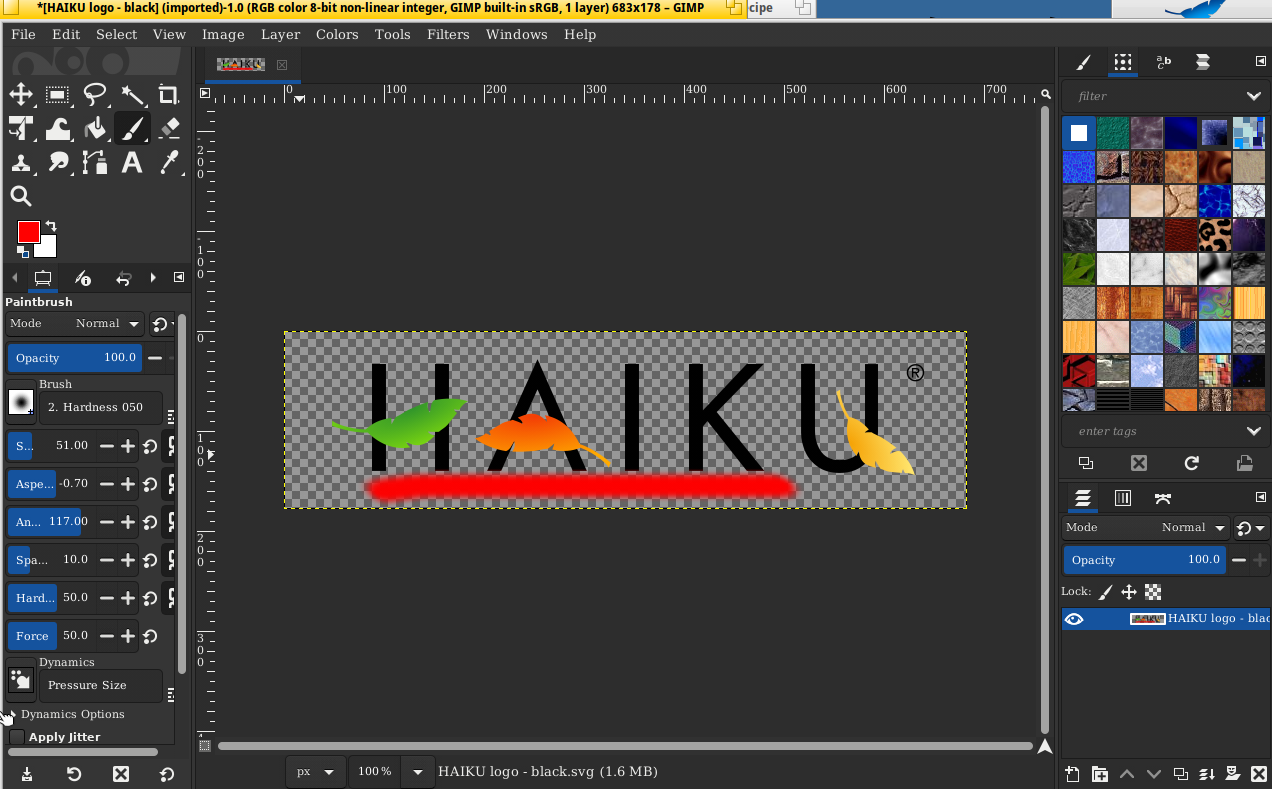
Task: Click the Pressure Size dynamics field
Action: click(x=100, y=685)
